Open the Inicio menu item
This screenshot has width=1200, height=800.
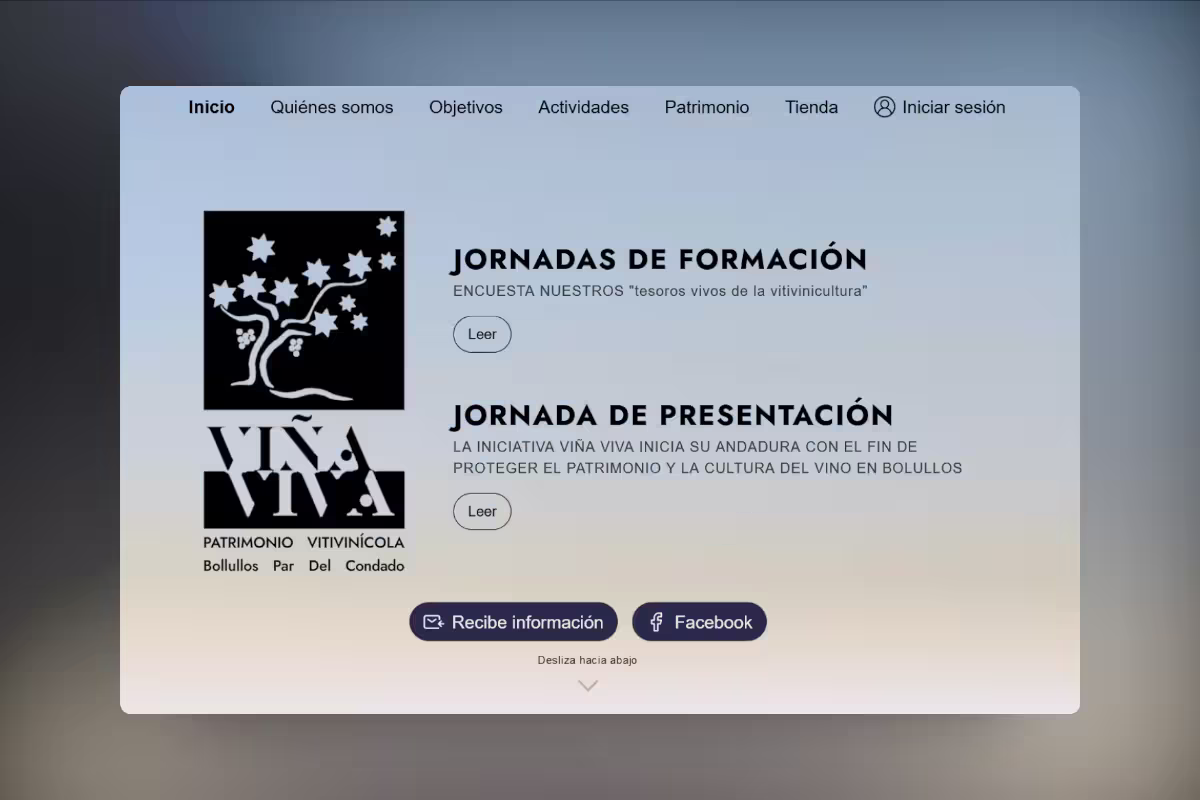pos(211,107)
